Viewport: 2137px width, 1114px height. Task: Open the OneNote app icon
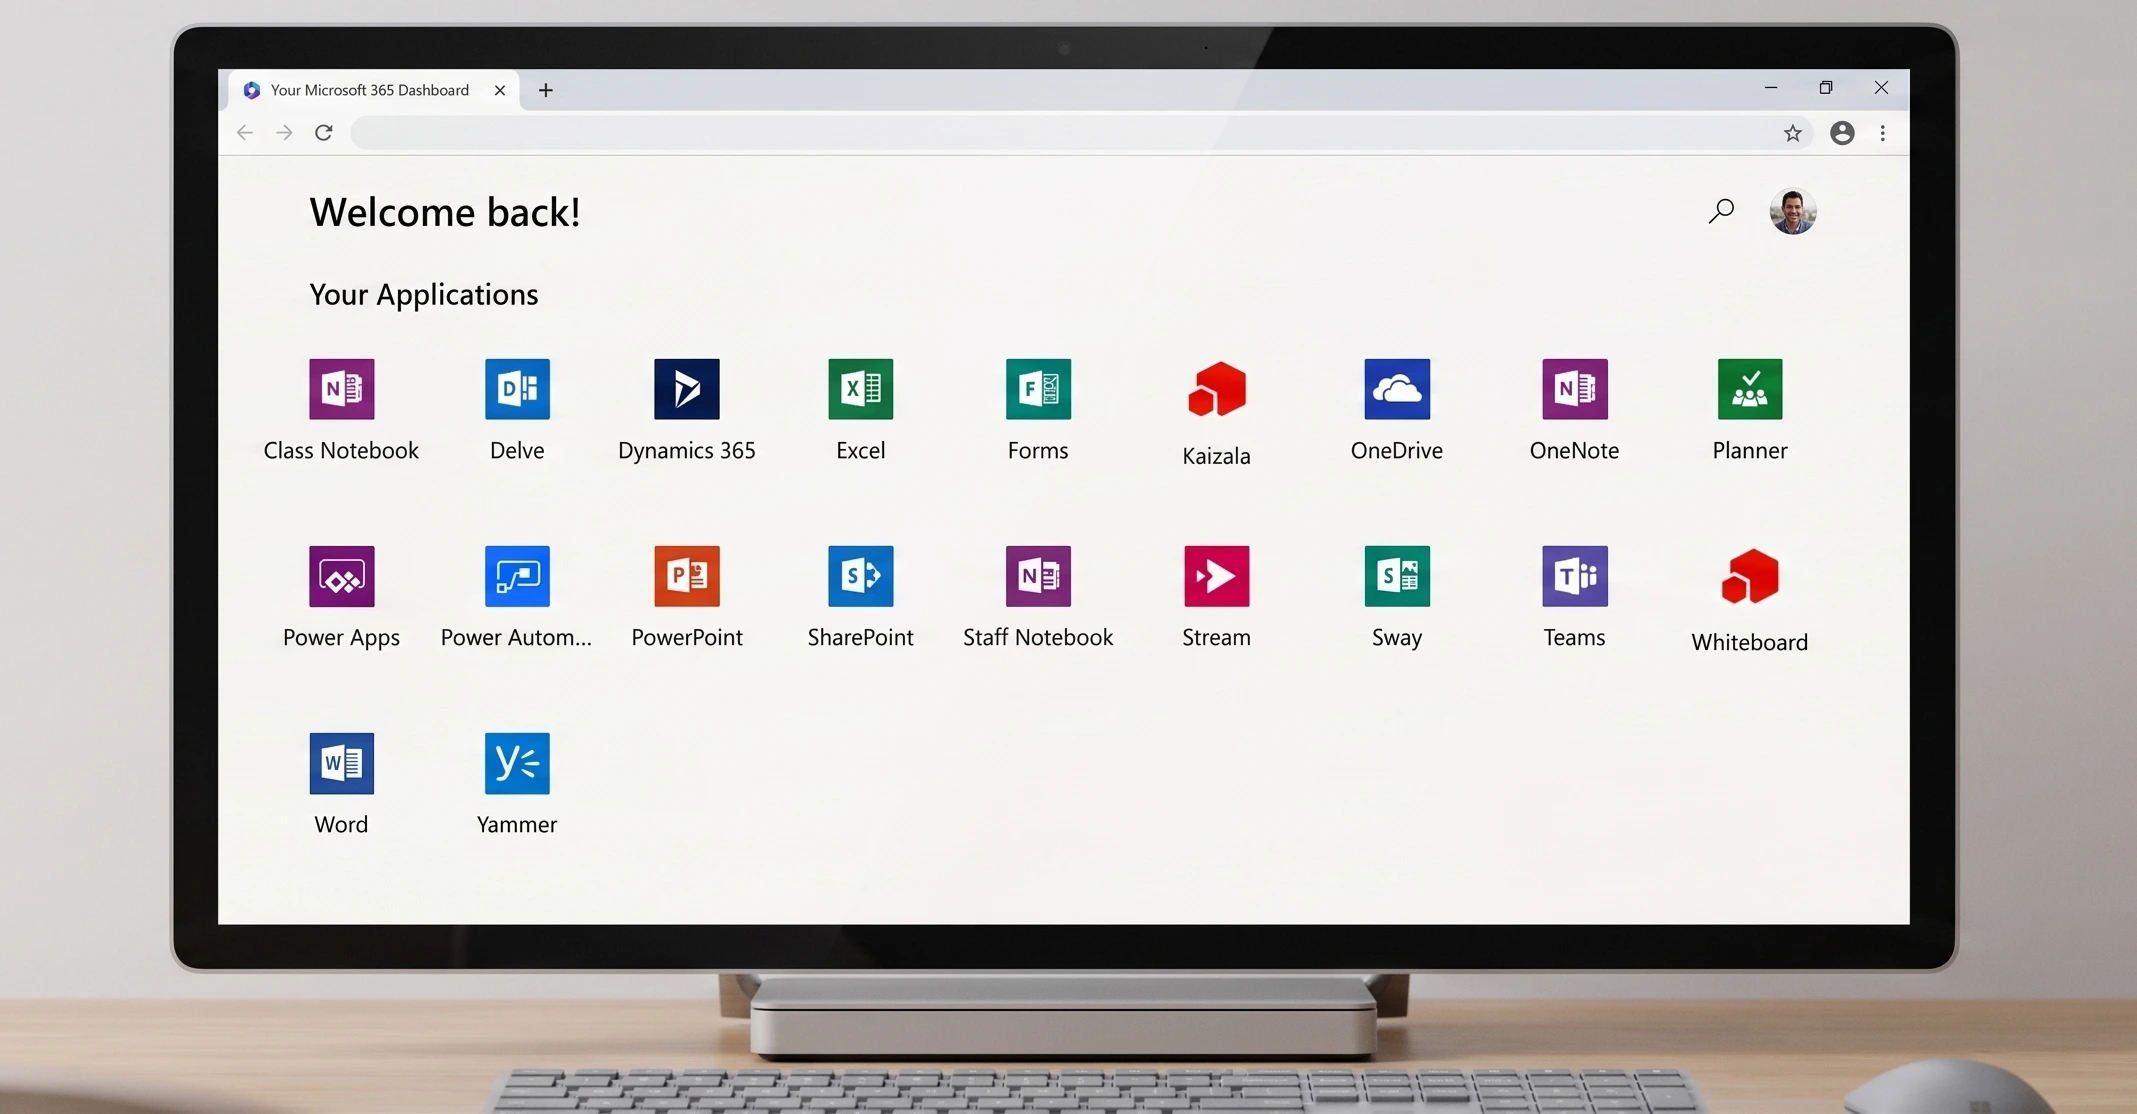(x=1575, y=389)
